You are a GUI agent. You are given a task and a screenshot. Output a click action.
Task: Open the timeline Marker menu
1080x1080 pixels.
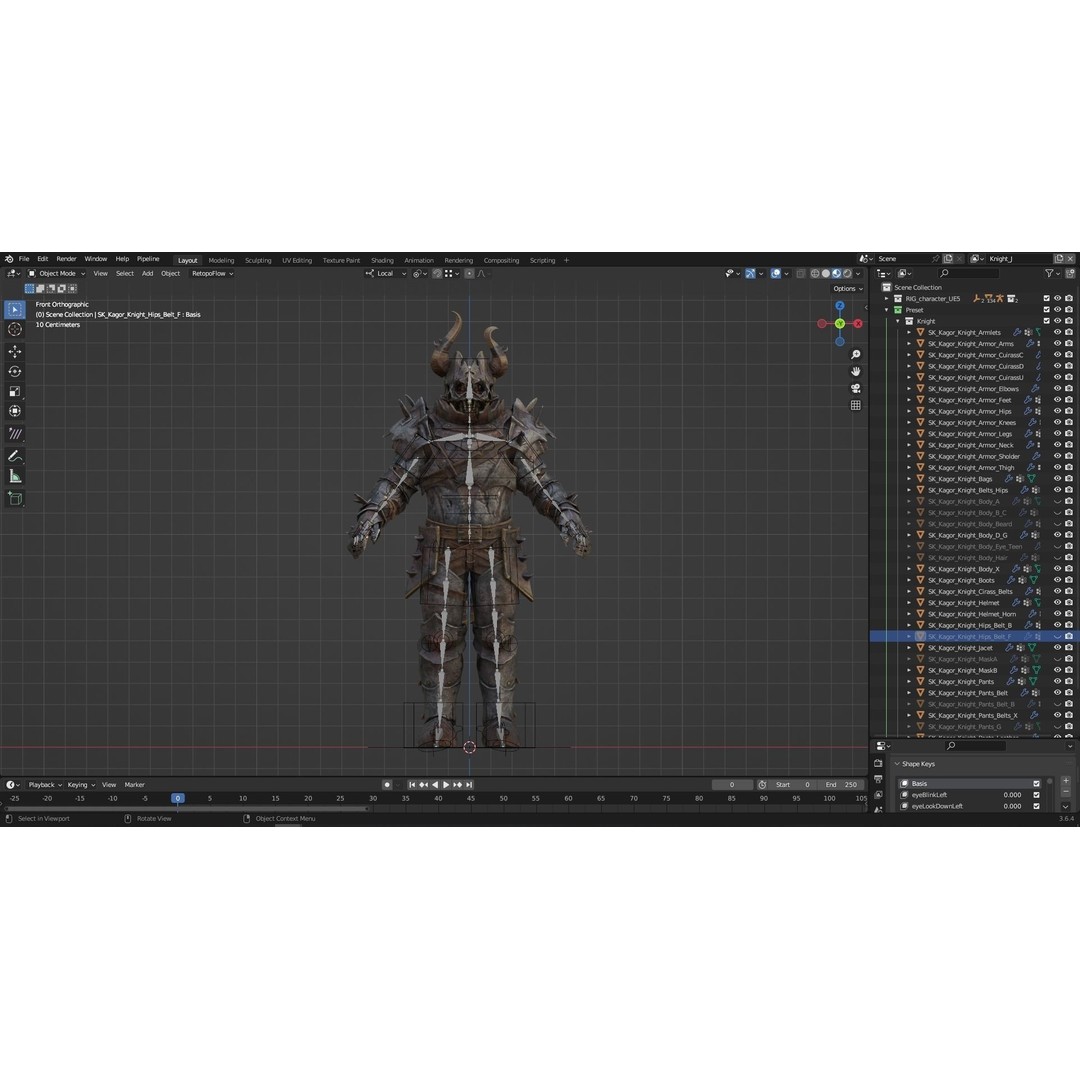tap(134, 785)
